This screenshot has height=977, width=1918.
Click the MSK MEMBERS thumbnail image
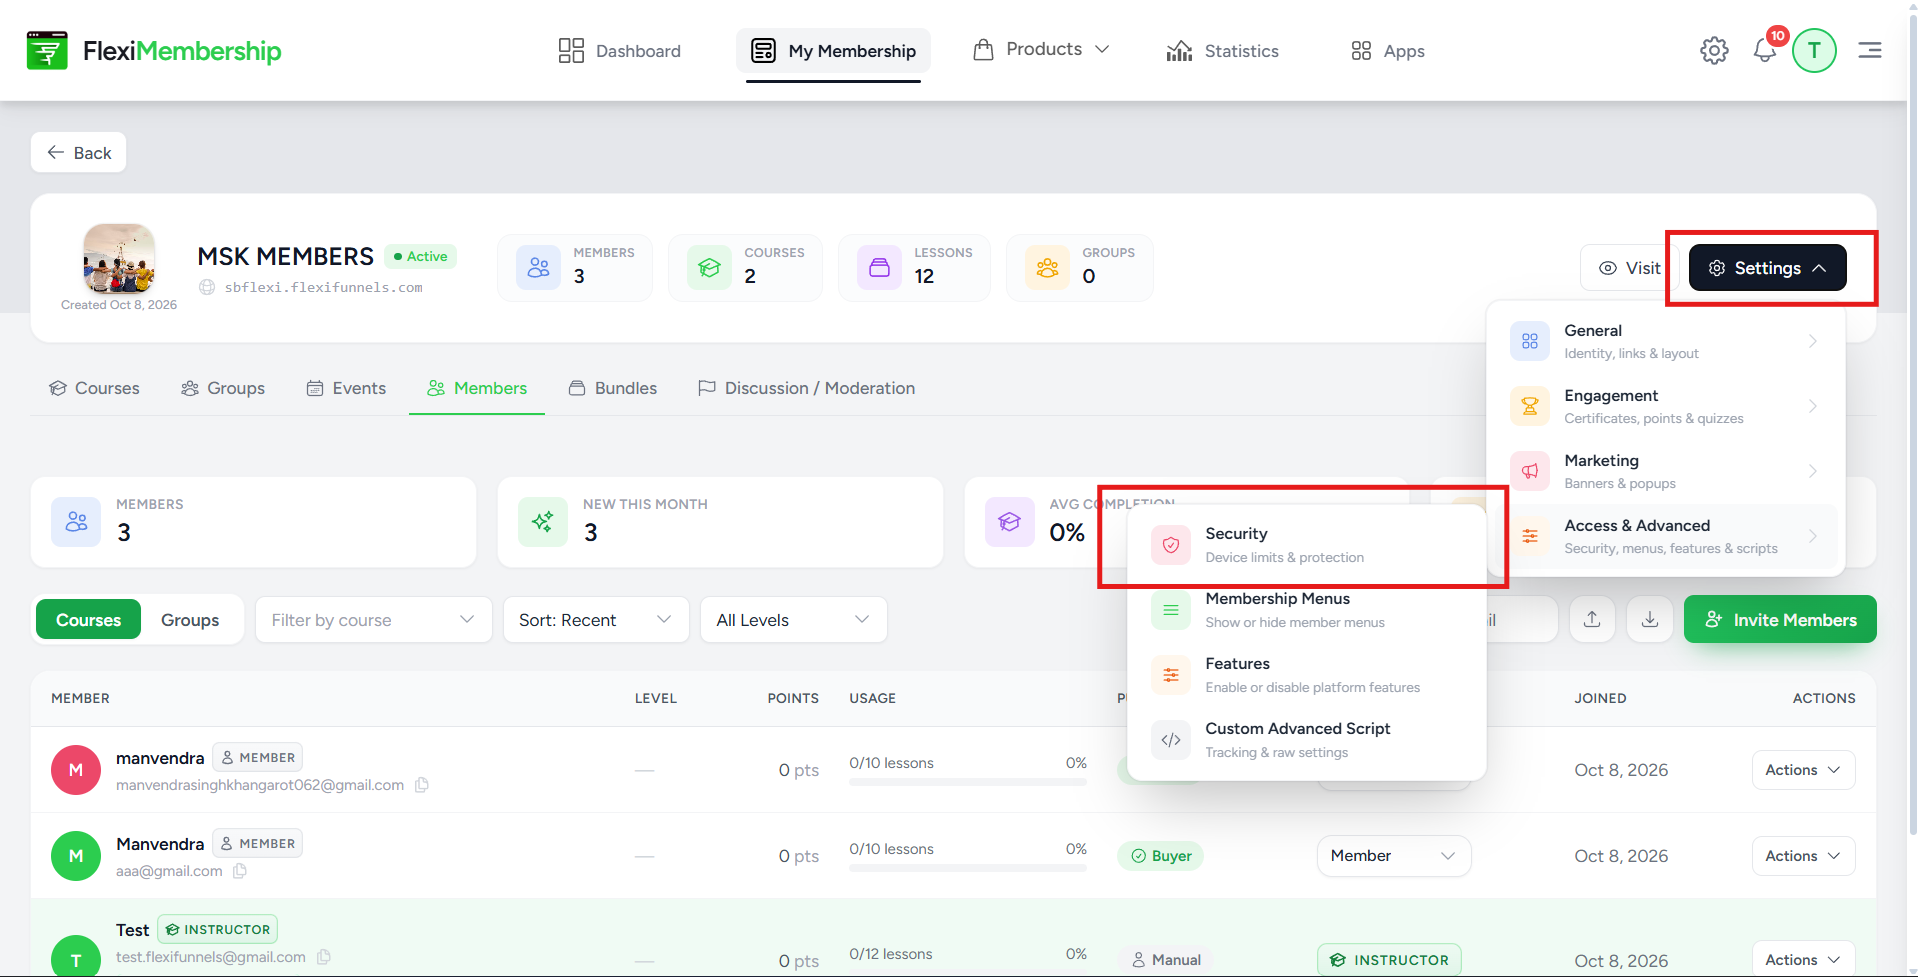[119, 258]
